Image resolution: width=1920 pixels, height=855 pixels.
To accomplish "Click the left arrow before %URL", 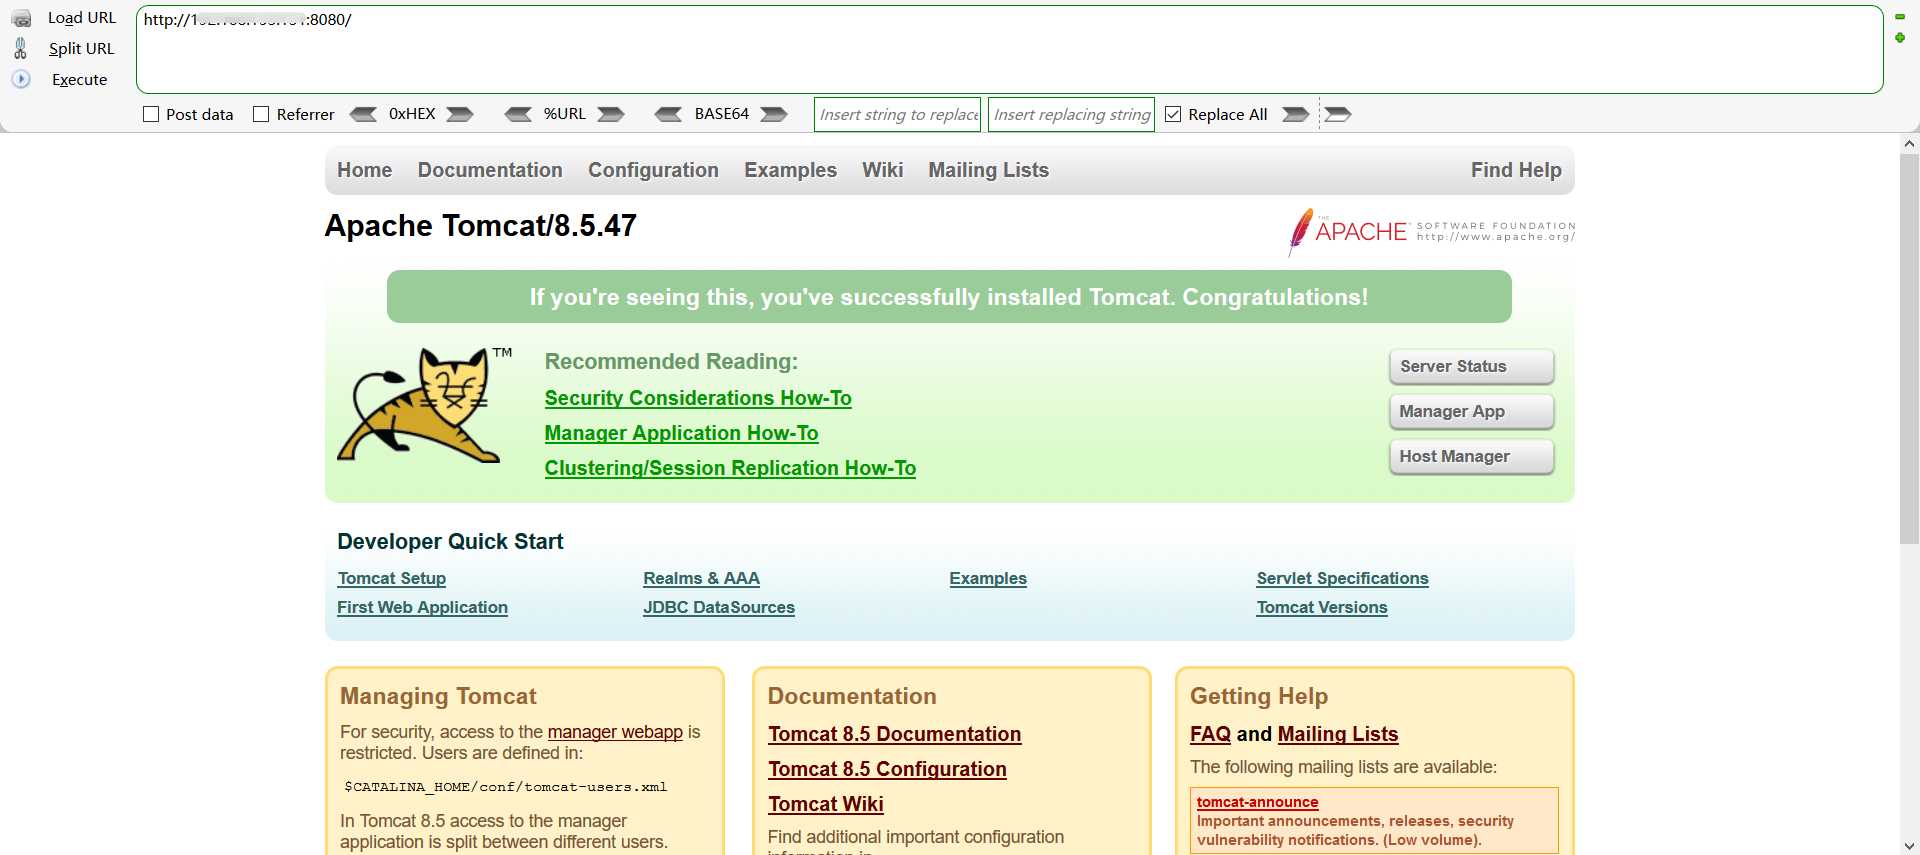I will 518,114.
